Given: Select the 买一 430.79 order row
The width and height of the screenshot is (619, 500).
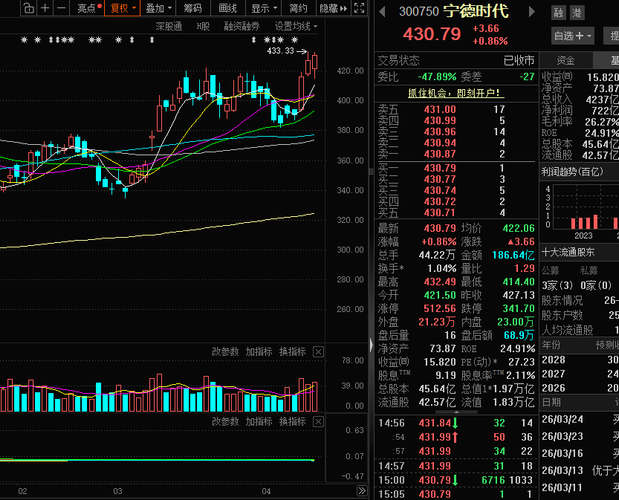Looking at the screenshot, I should [x=456, y=168].
